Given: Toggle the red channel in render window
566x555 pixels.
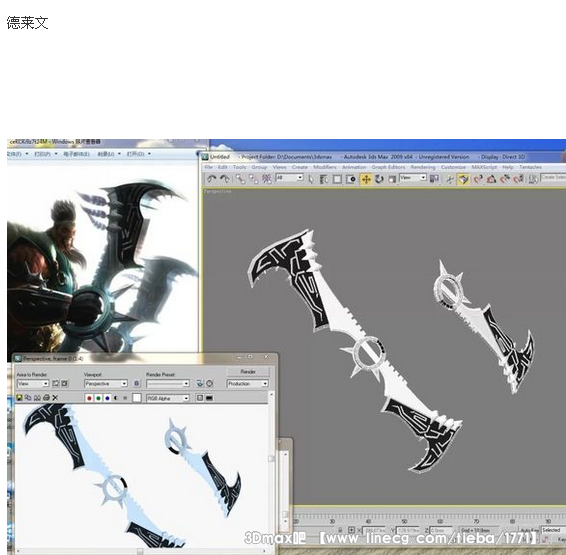Looking at the screenshot, I should [x=89, y=398].
